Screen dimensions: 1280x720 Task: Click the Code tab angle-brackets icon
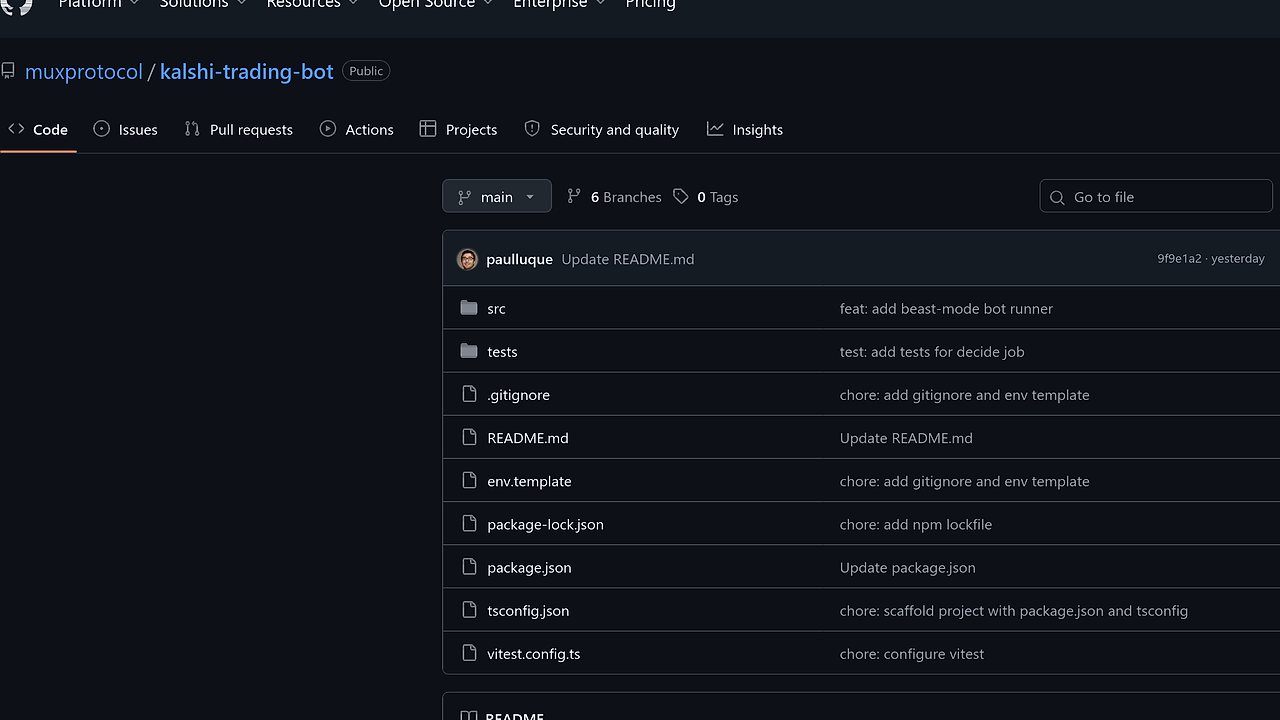point(16,129)
